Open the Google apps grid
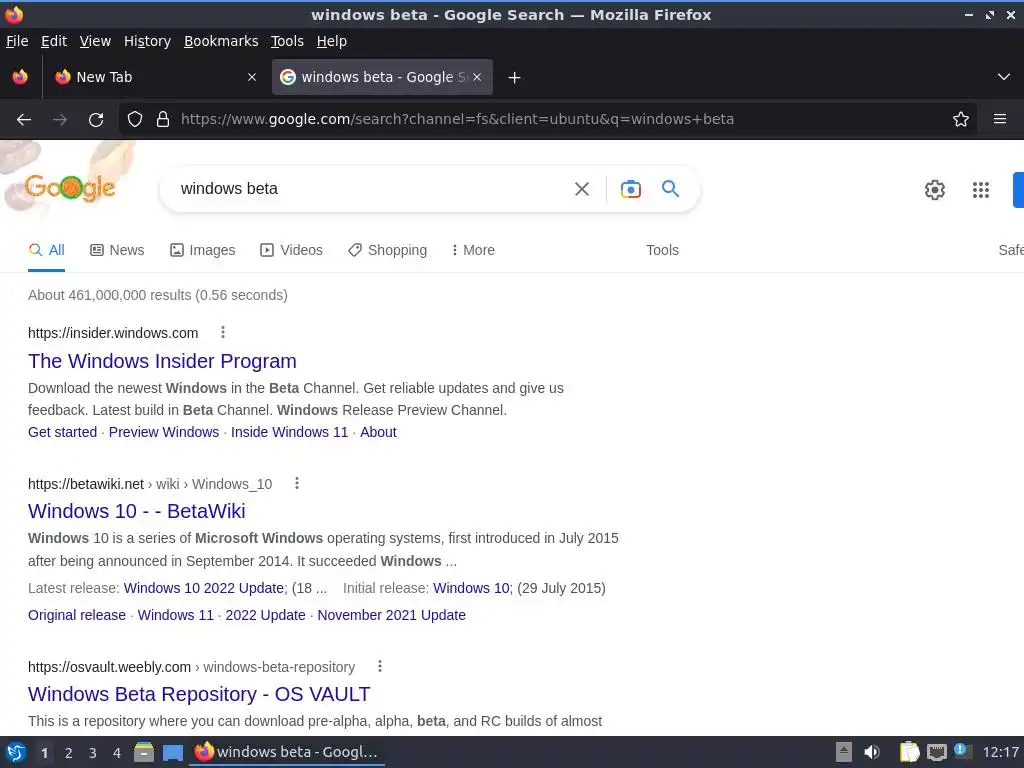1024x768 pixels. coord(981,189)
